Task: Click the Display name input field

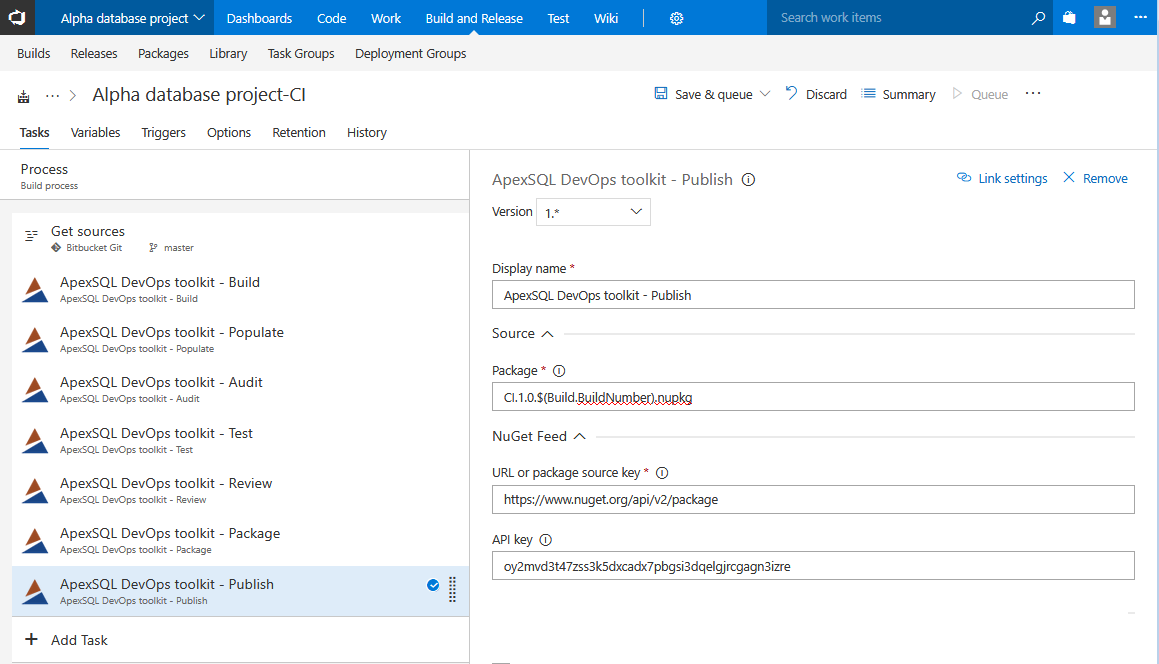Action: click(x=813, y=295)
